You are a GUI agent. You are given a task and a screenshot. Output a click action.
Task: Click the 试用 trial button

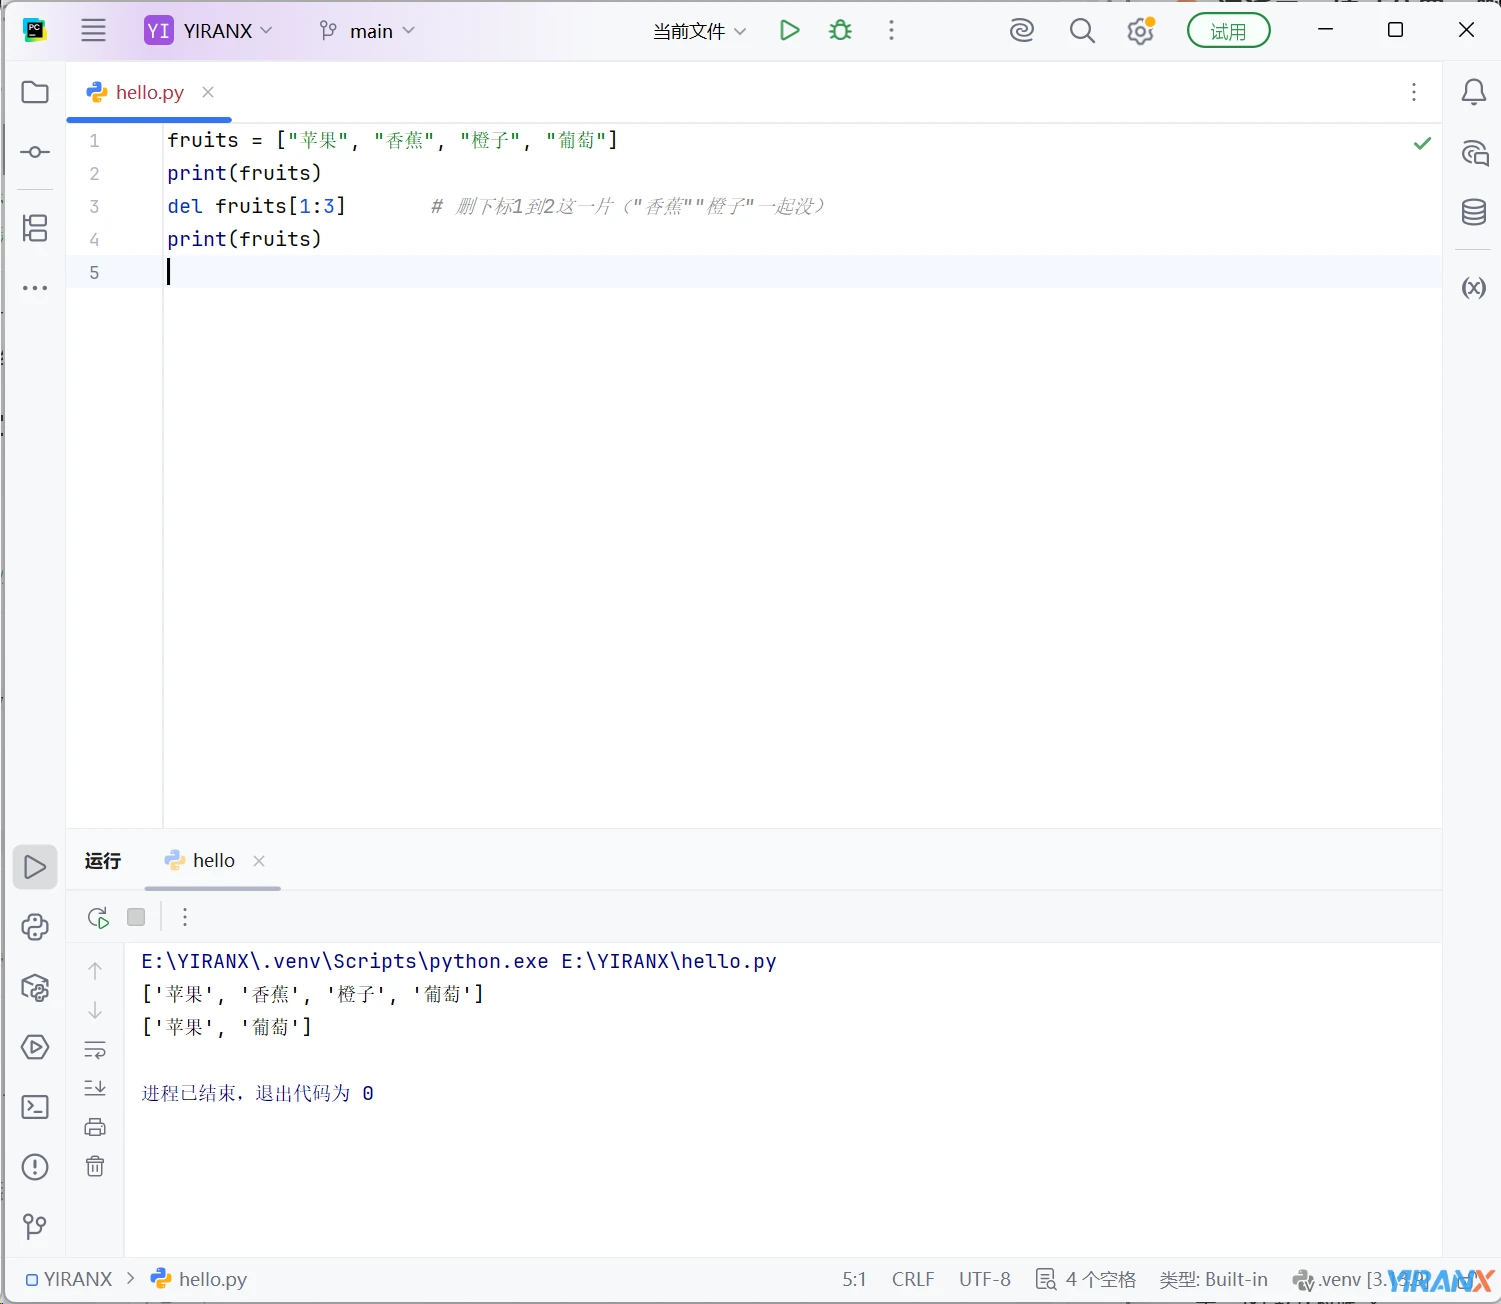(x=1228, y=31)
